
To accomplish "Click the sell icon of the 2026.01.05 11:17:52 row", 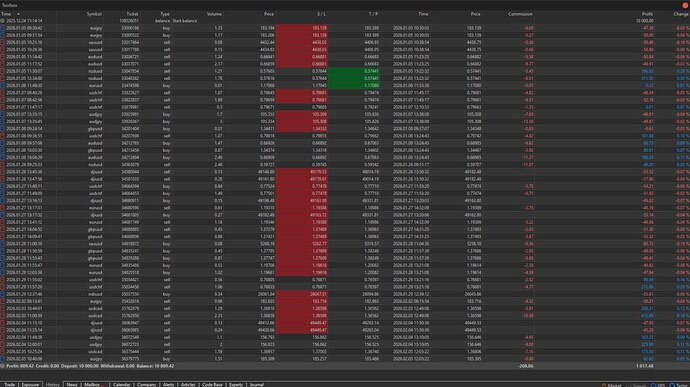I will pyautogui.click(x=2, y=64).
